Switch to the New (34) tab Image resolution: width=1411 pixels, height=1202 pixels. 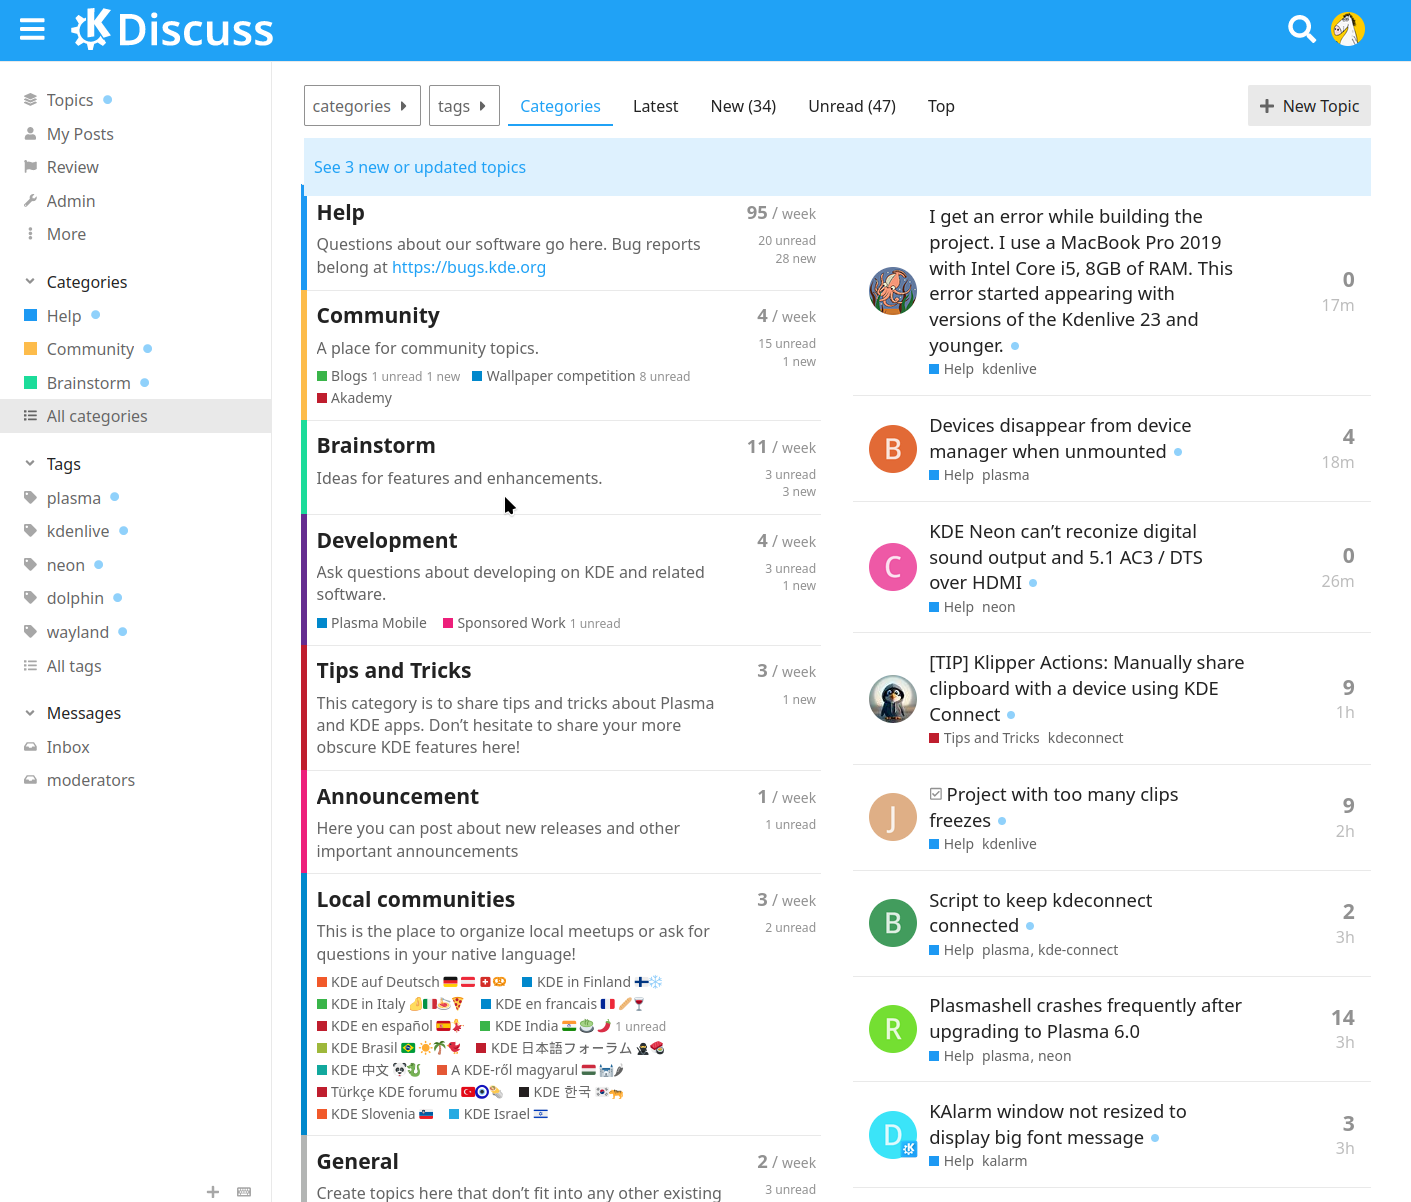point(743,106)
